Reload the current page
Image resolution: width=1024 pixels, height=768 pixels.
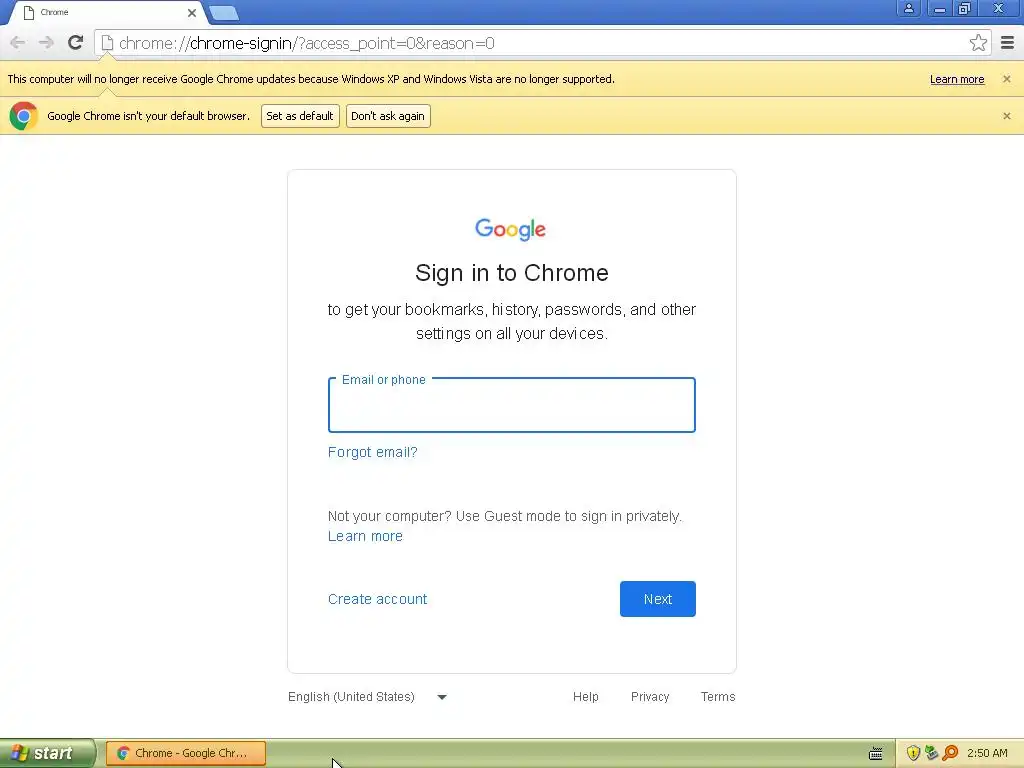(76, 43)
